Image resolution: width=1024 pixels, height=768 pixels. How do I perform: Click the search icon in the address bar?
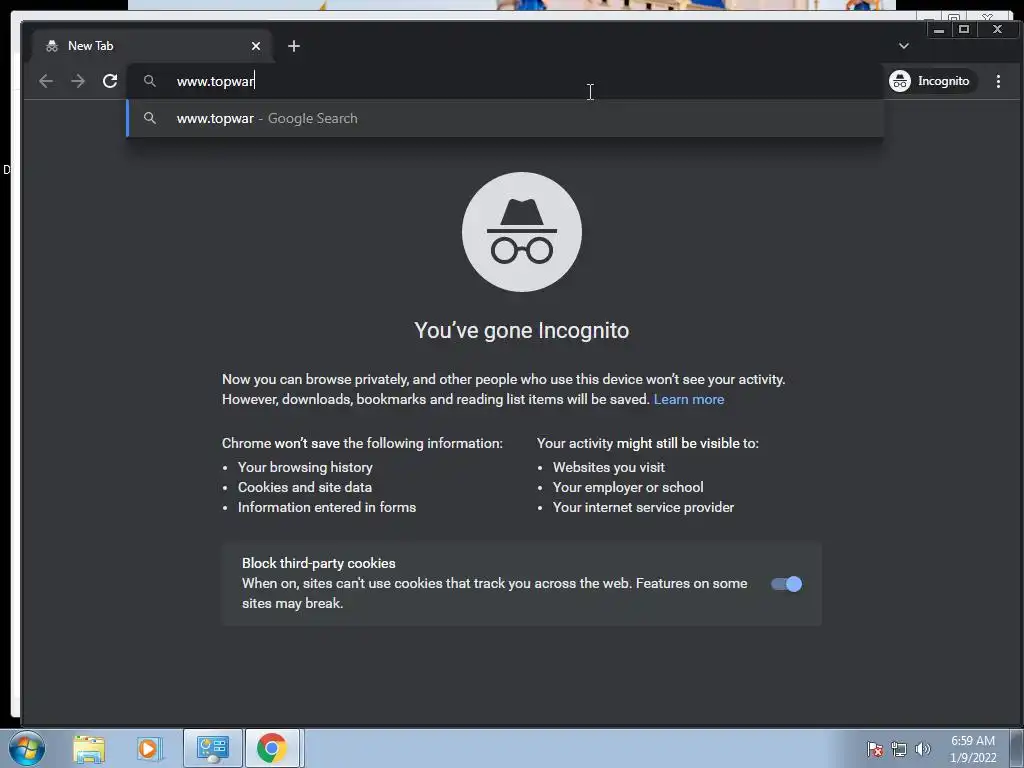click(x=150, y=81)
